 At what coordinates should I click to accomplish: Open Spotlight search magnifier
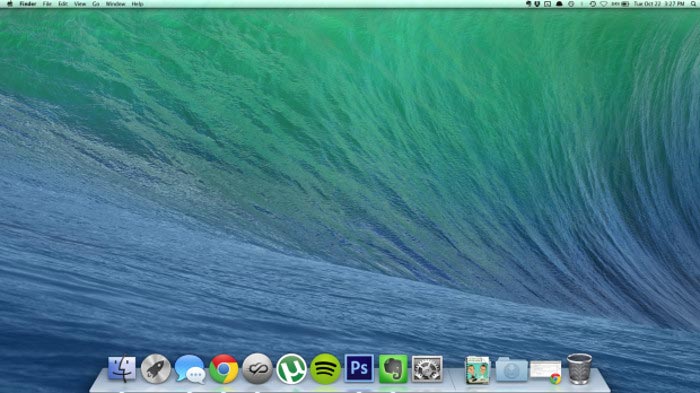pos(693,4)
